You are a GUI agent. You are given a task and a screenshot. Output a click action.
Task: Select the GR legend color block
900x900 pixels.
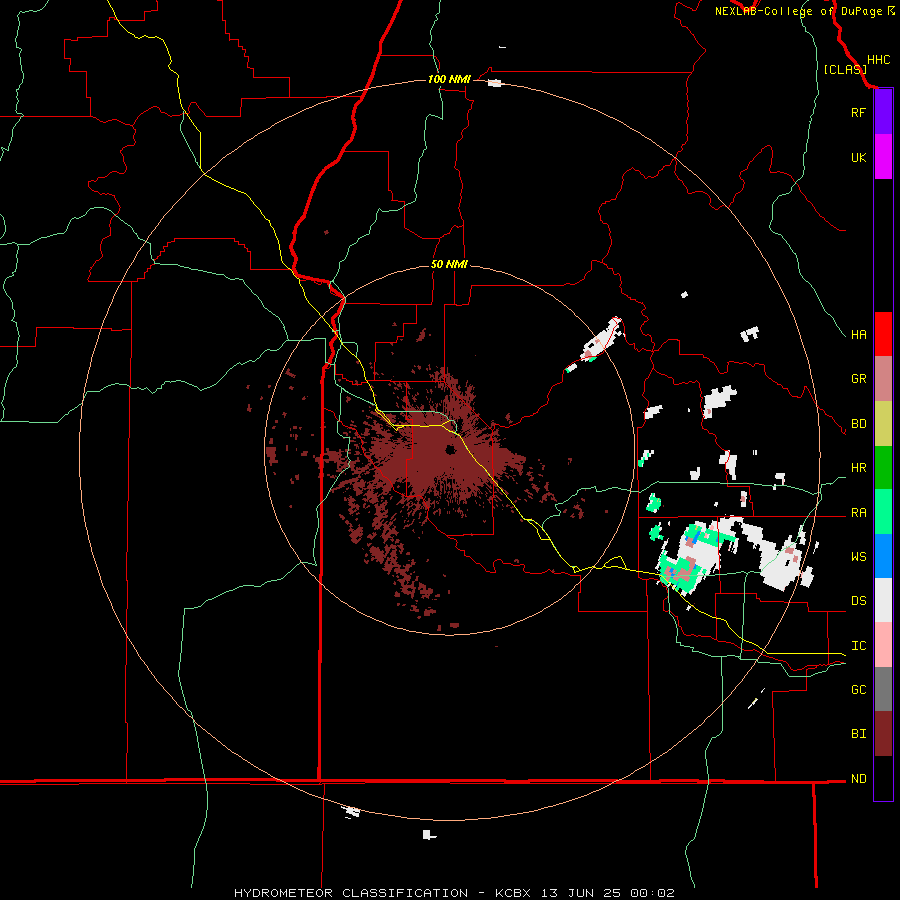[883, 379]
